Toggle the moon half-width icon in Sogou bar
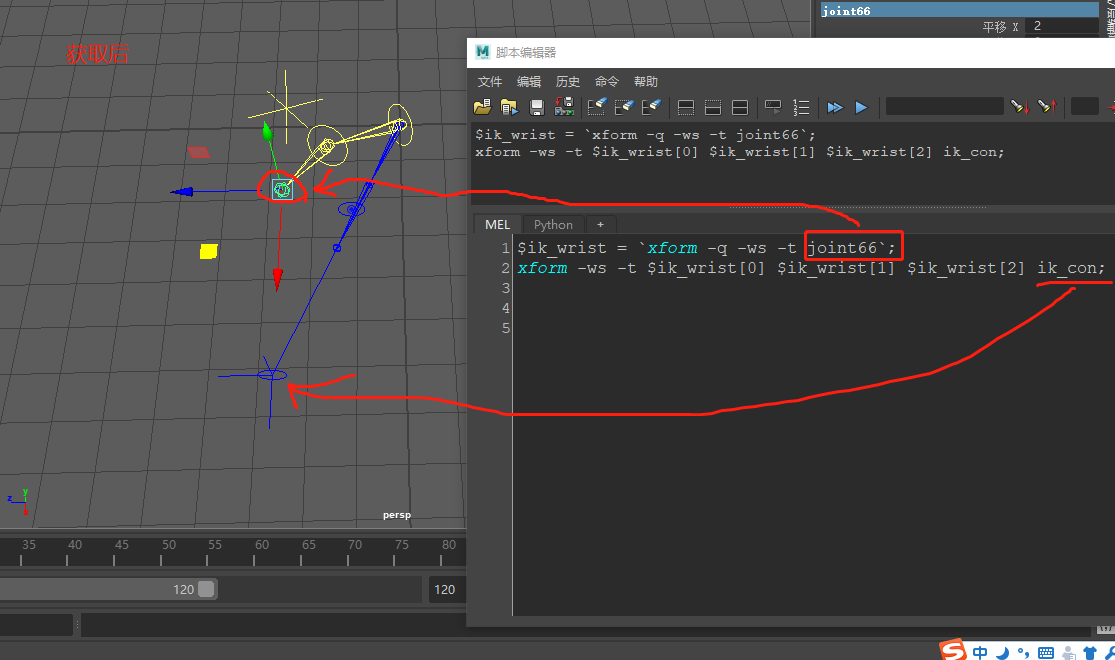The image size is (1115, 660). (x=1003, y=653)
